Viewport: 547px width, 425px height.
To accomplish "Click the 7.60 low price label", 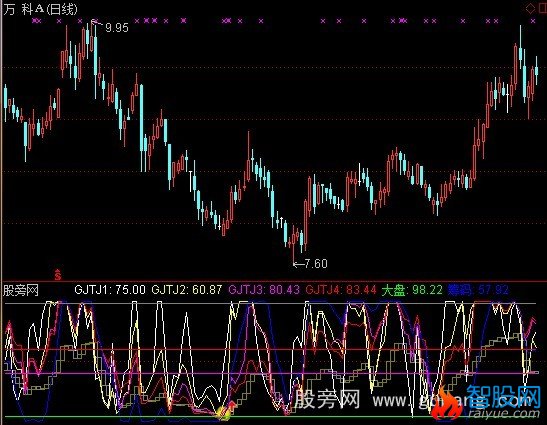I will coord(316,263).
